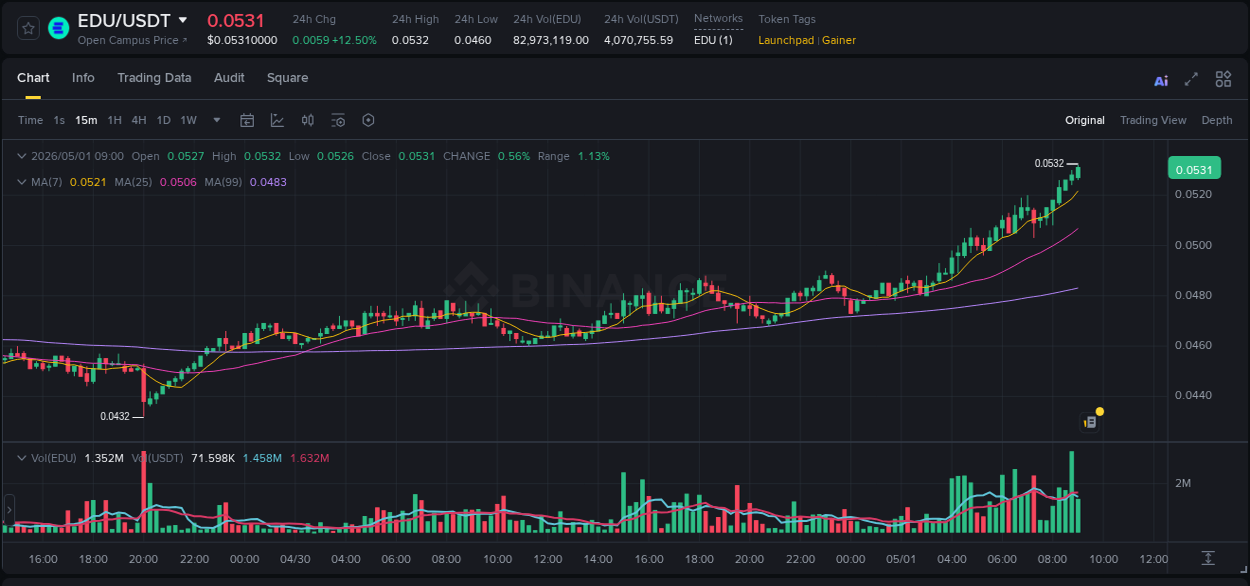1250x586 pixels.
Task: Click the last price 0.0531 in header
Action: (236, 20)
